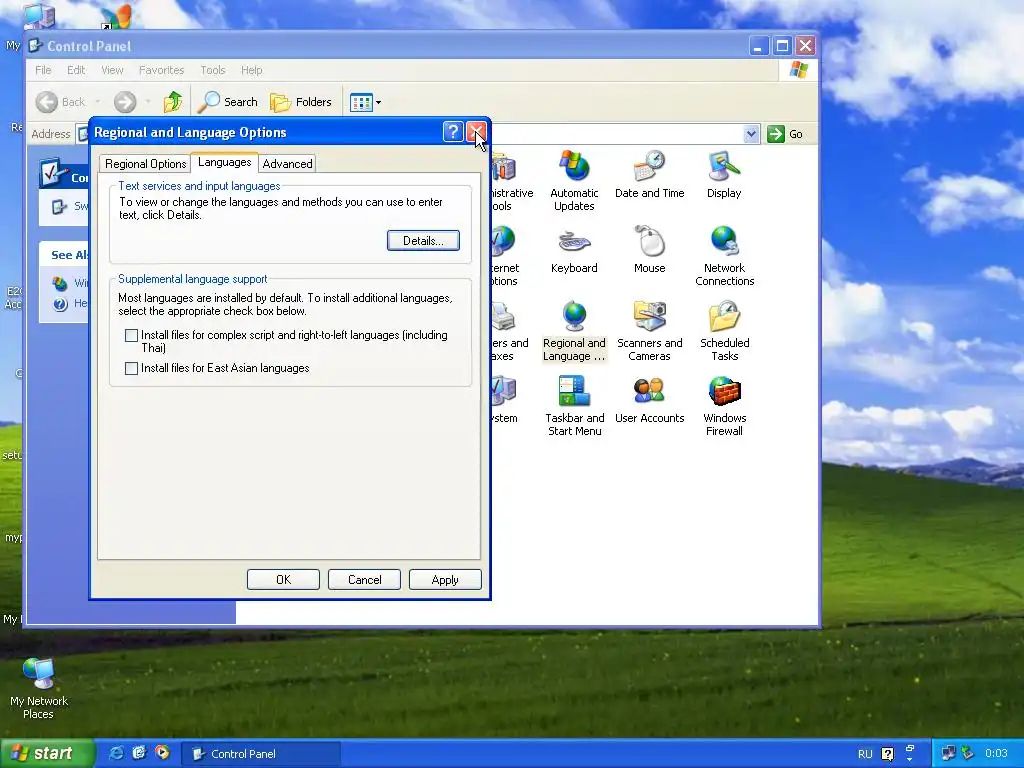
Task: Switch to the Advanced tab
Action: [287, 163]
